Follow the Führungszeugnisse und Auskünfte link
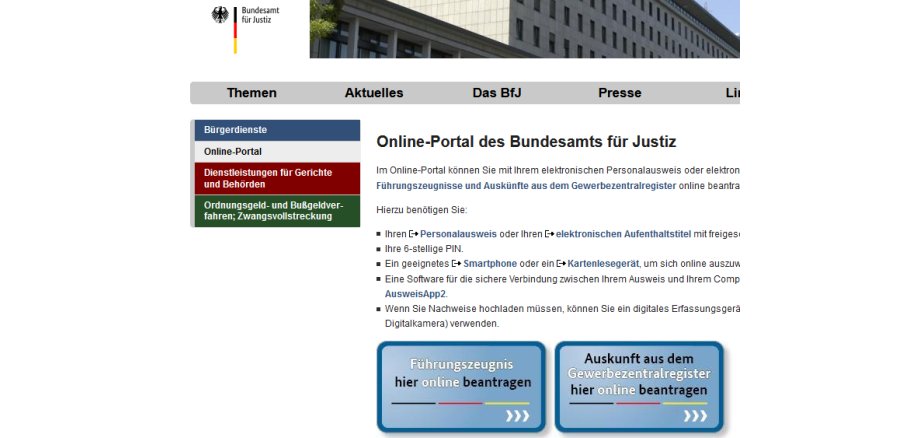Viewport: 920px width, 438px height. pyautogui.click(x=526, y=186)
